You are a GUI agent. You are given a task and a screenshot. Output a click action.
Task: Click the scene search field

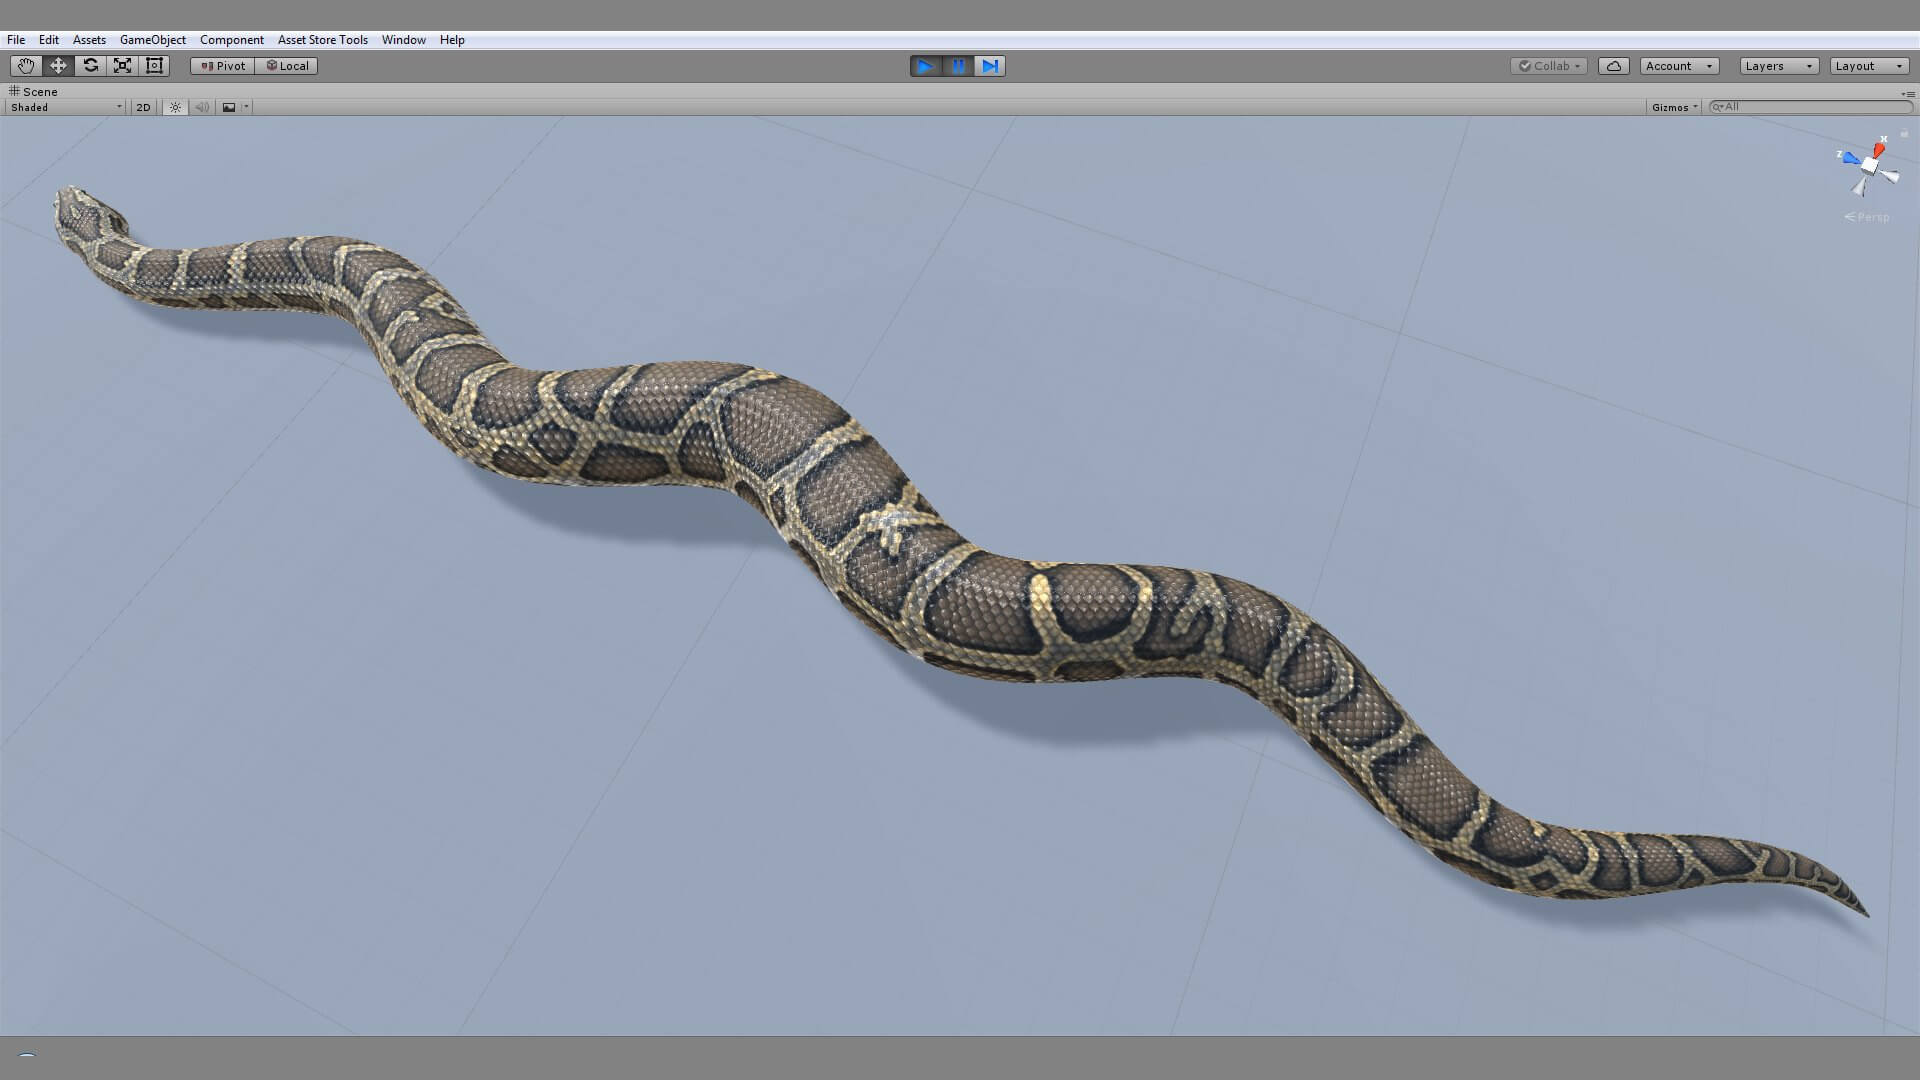click(1812, 107)
